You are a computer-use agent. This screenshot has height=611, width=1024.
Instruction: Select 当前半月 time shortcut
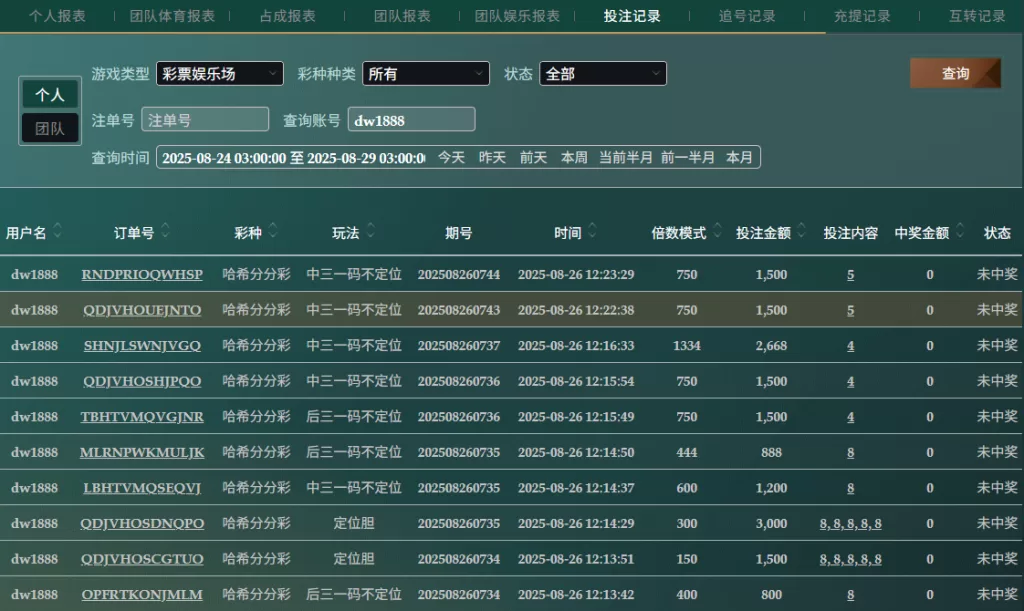pos(626,157)
